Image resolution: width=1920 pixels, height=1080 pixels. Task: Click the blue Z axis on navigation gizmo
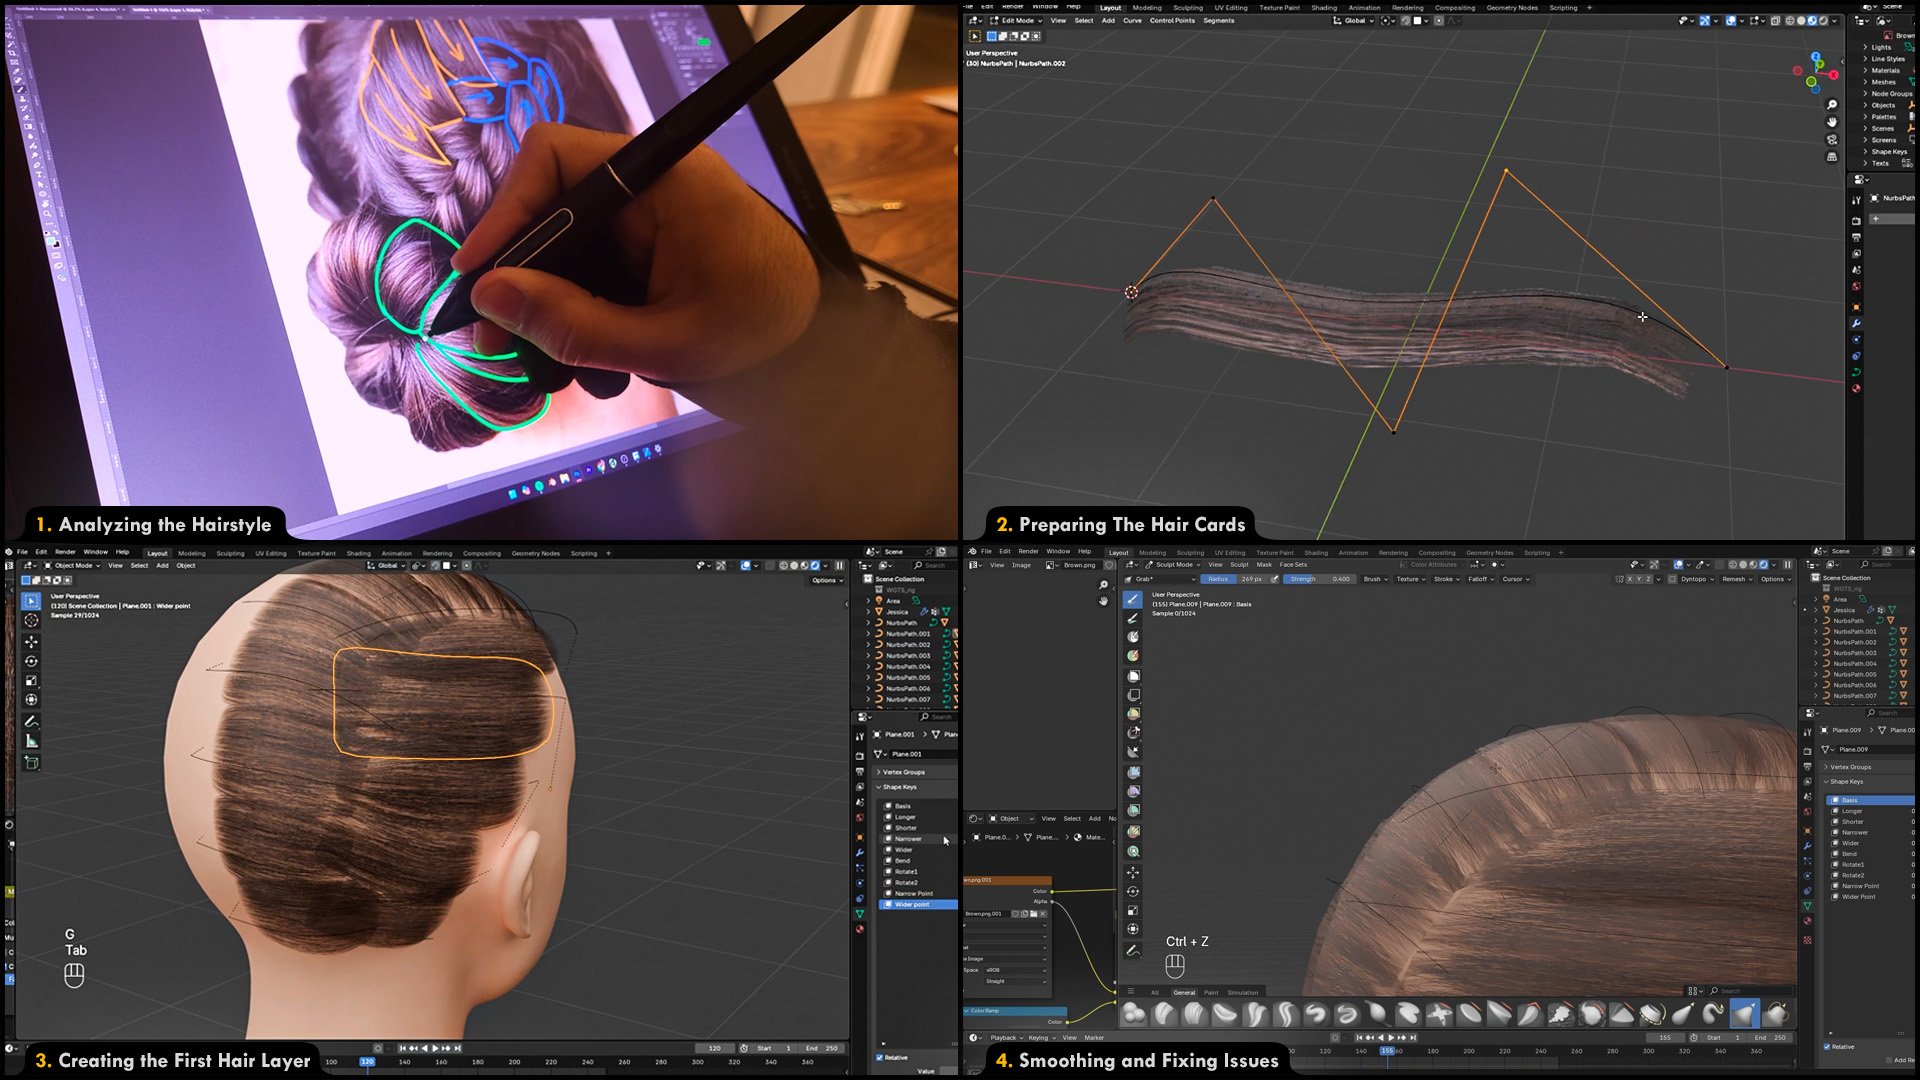pyautogui.click(x=1816, y=57)
